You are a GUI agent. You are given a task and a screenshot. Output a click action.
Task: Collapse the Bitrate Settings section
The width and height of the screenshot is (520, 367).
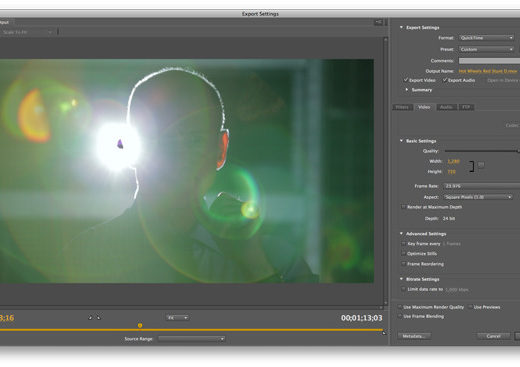pyautogui.click(x=401, y=279)
